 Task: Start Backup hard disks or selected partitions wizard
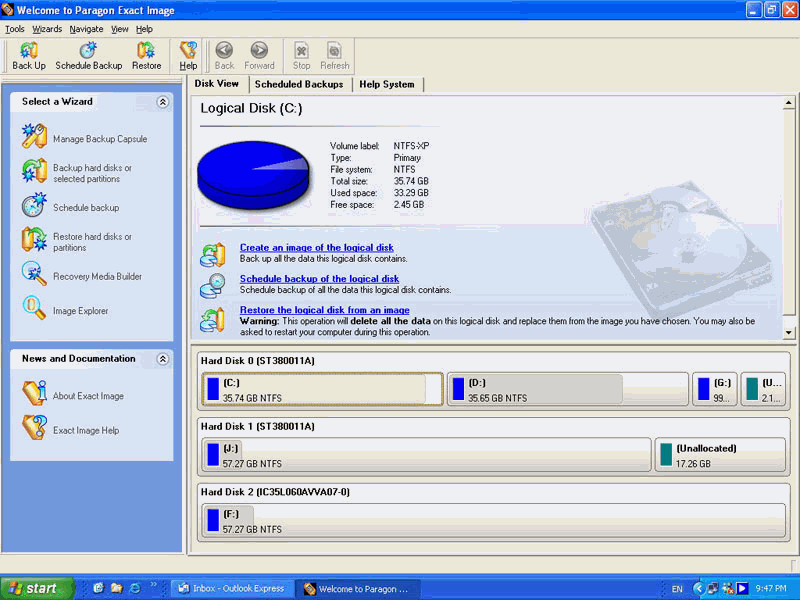(x=77, y=172)
